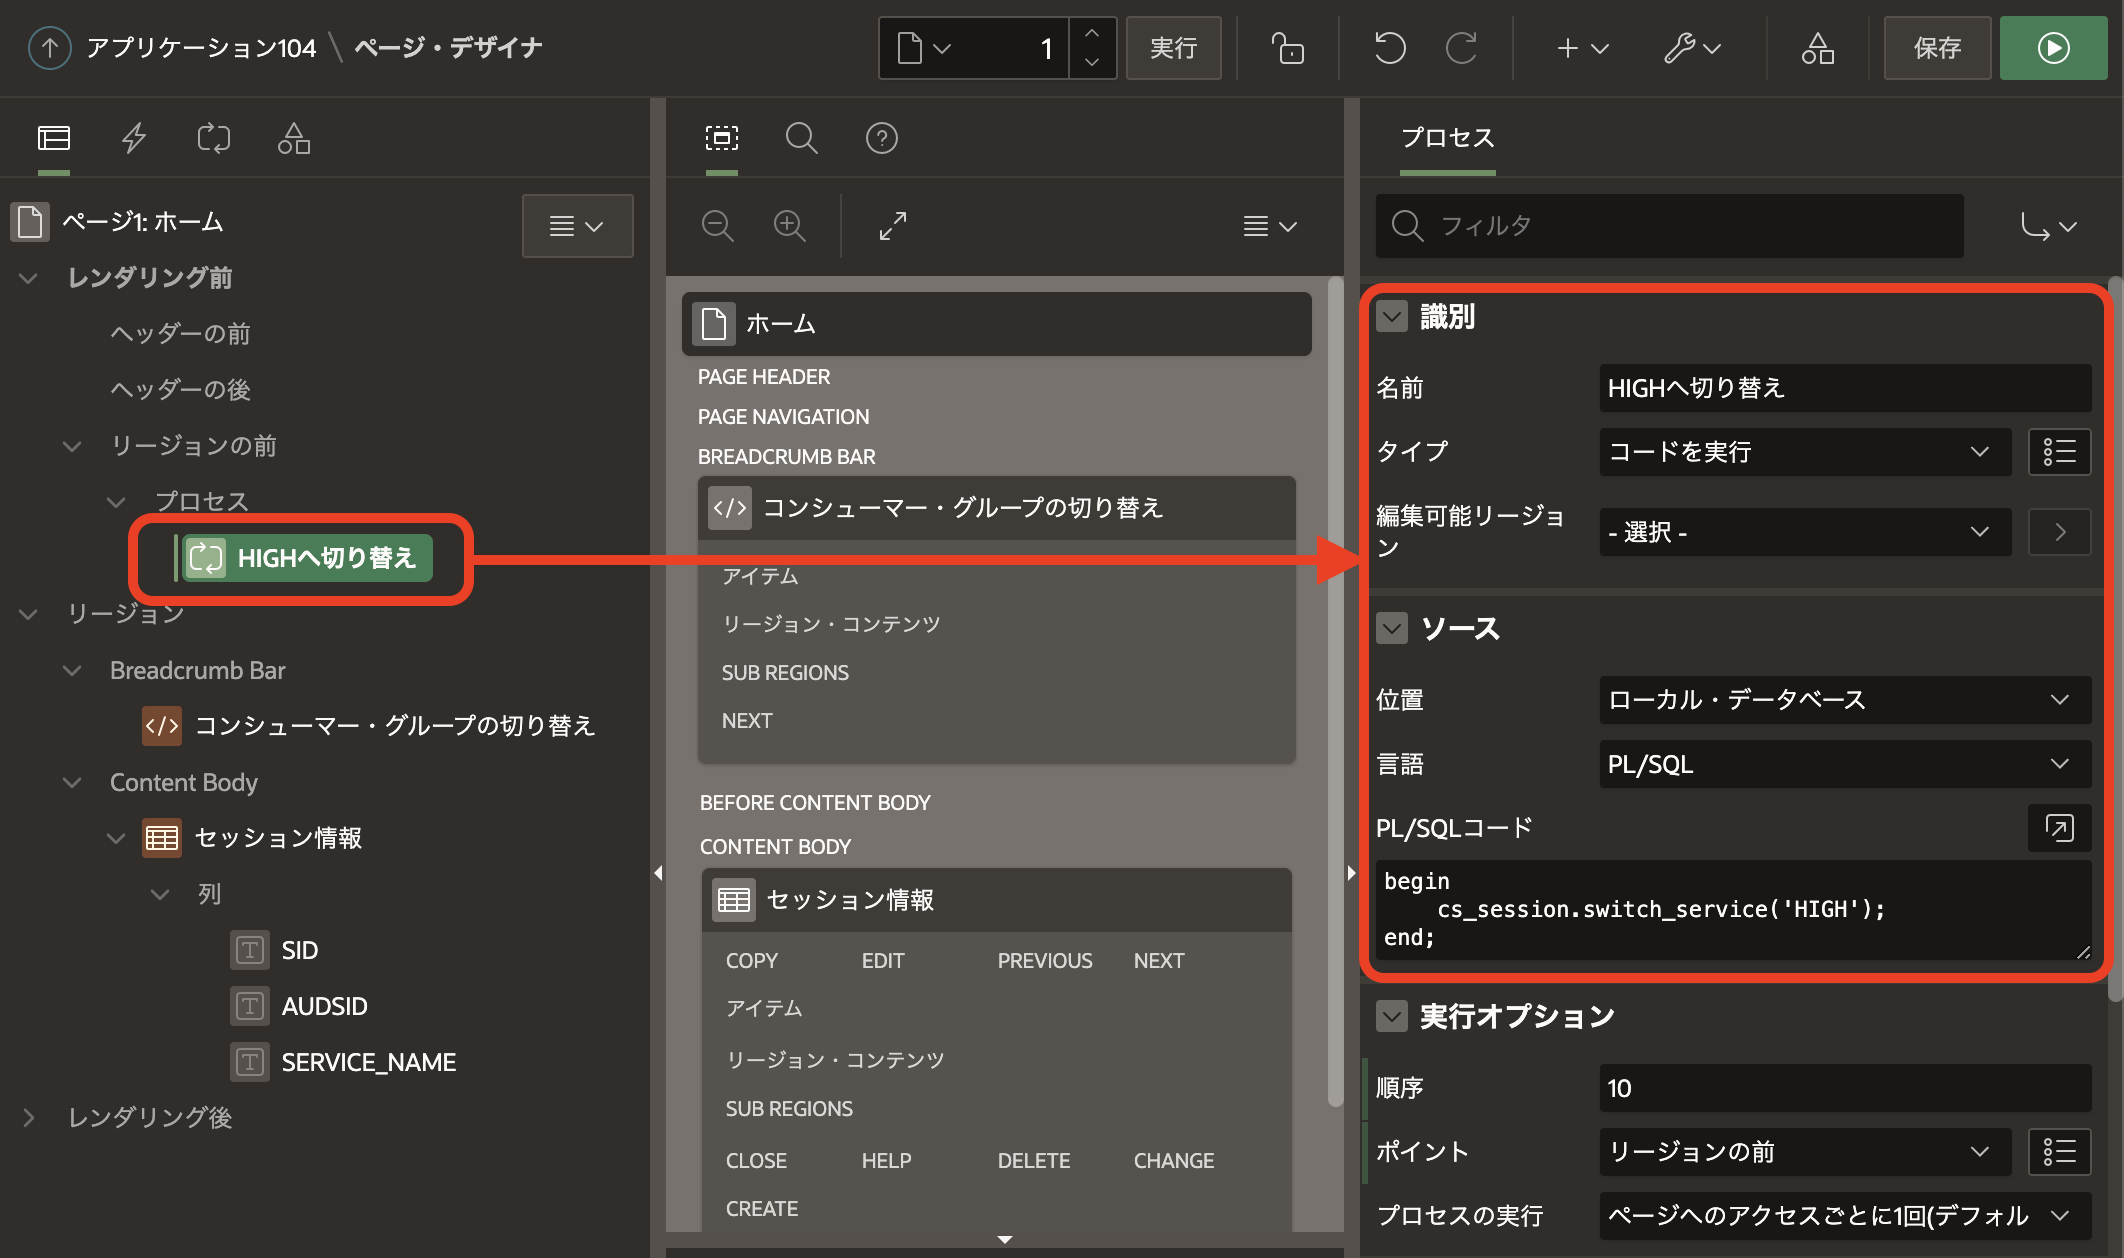Open the Page Search magnifier tab

point(802,138)
